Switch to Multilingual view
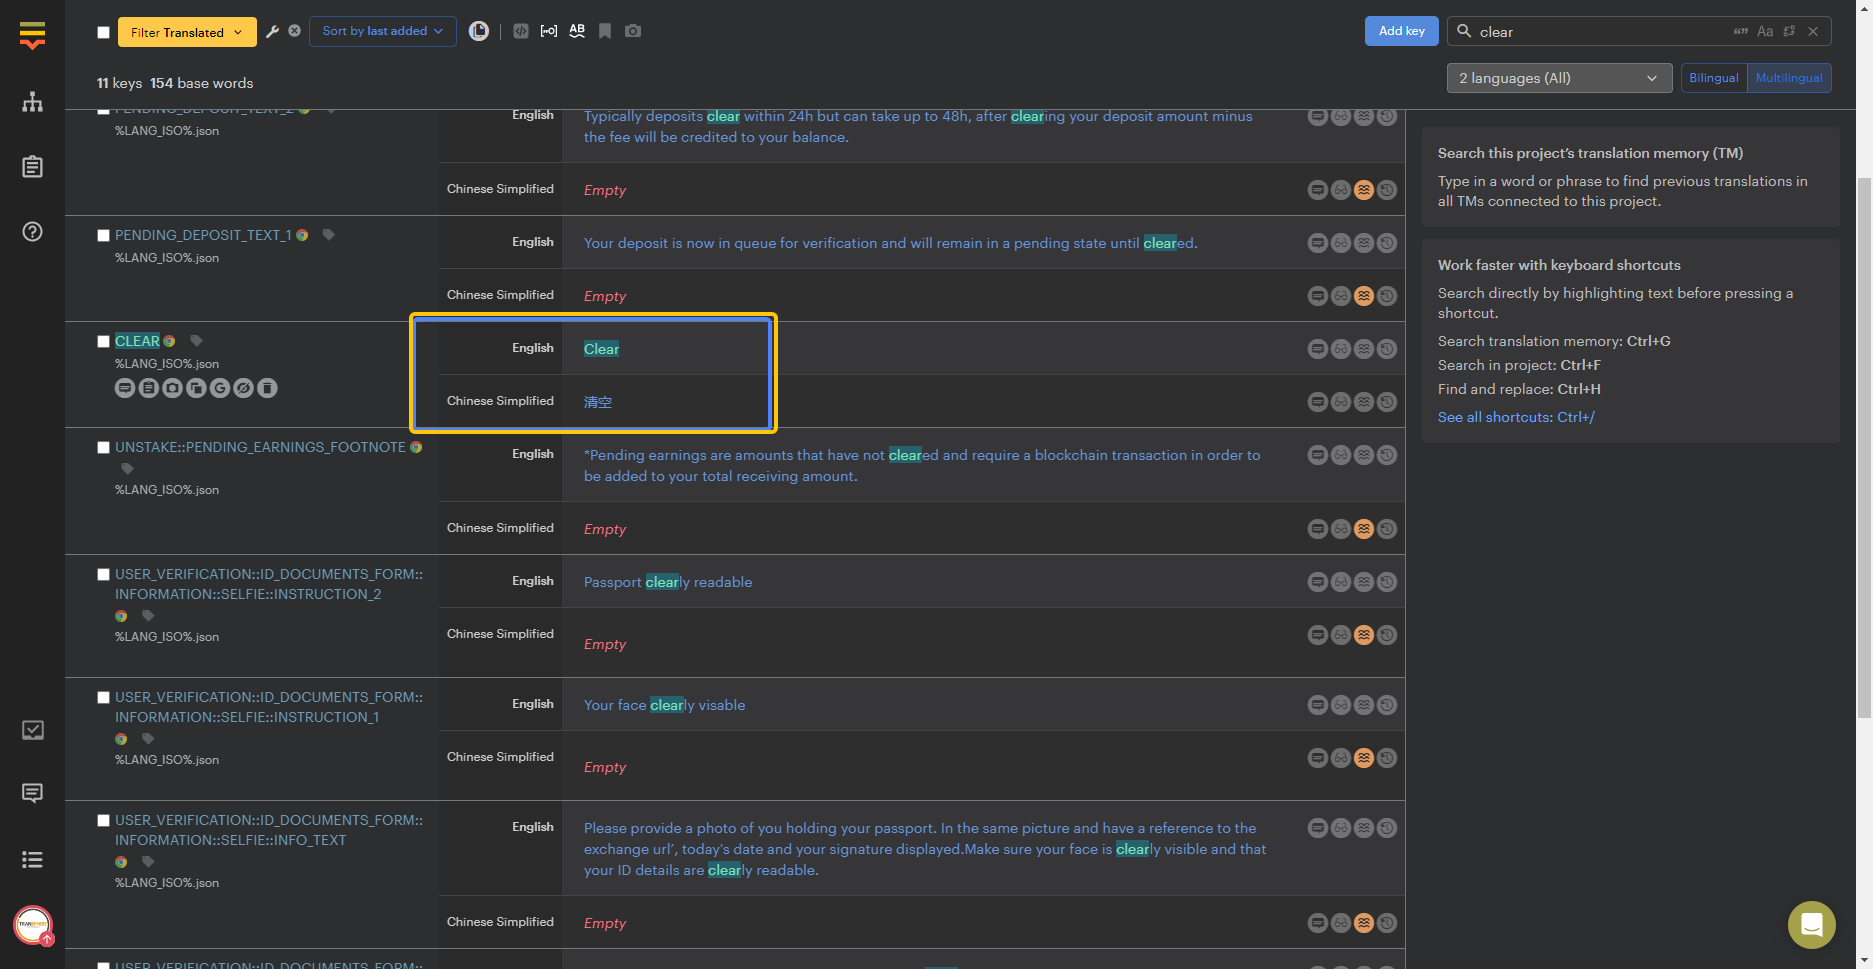Viewport: 1873px width, 969px height. click(x=1788, y=77)
